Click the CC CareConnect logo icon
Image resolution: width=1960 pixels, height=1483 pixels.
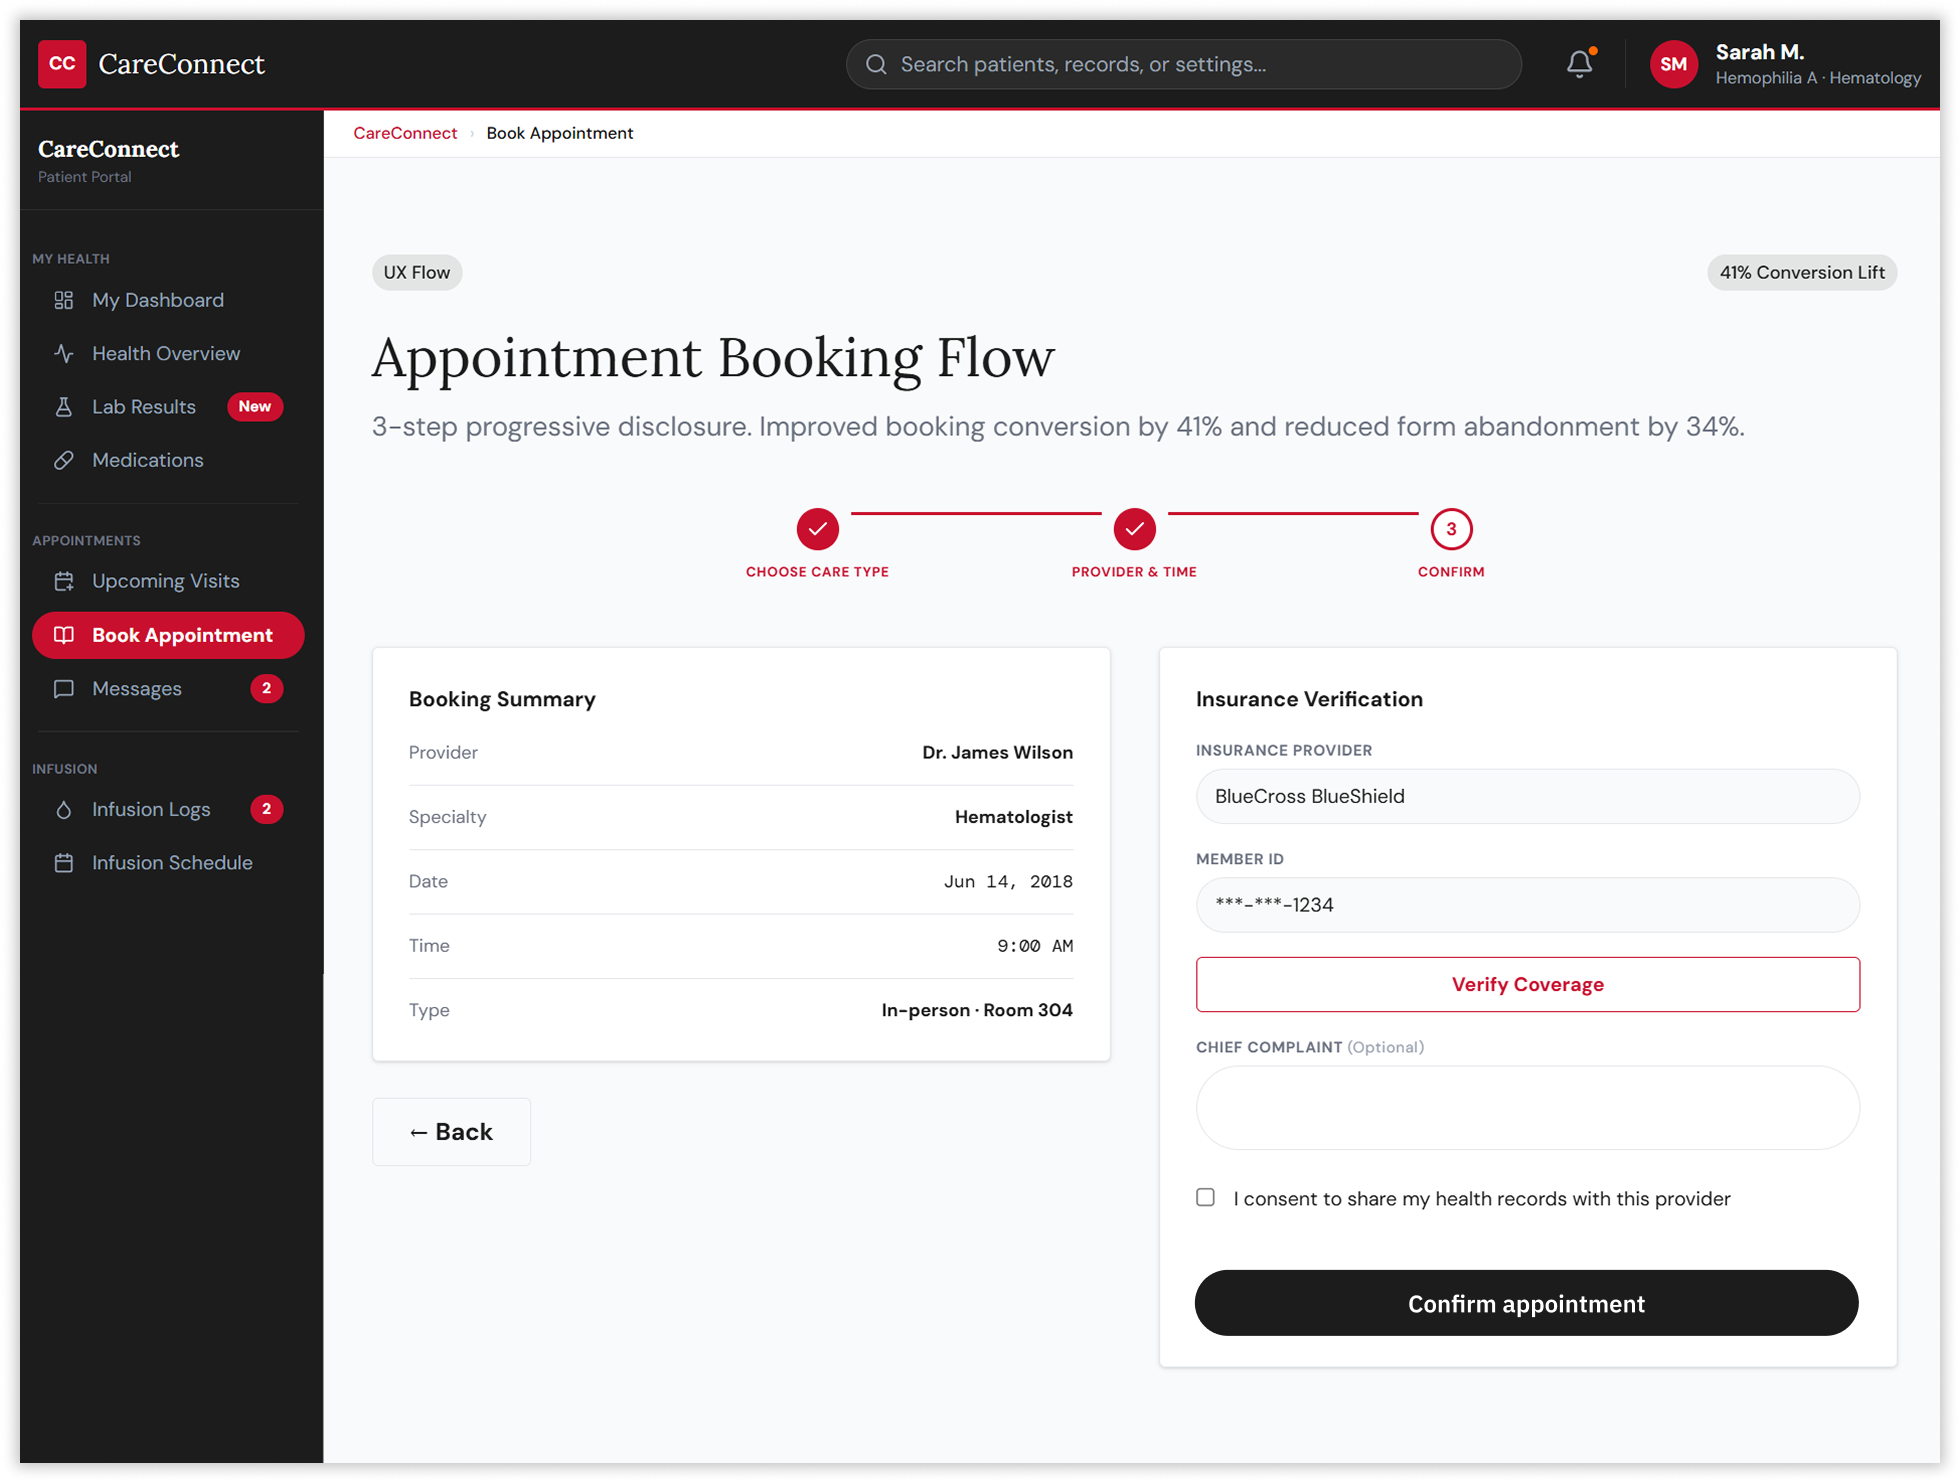62,64
